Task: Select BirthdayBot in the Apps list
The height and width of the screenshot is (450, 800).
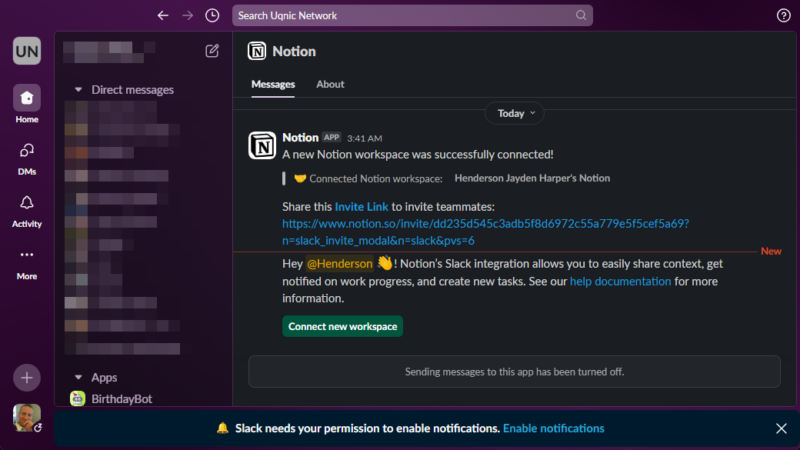Action: (121, 398)
